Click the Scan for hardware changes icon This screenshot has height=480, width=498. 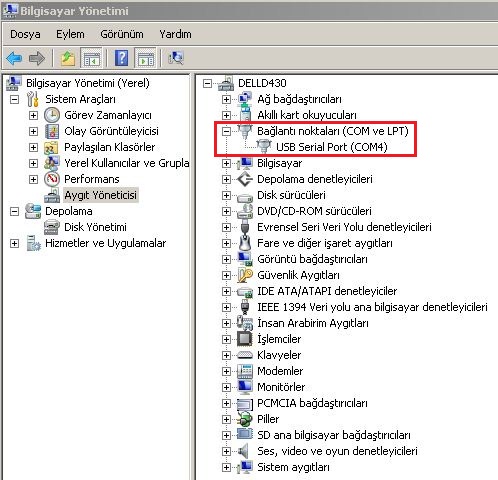pyautogui.click(x=176, y=58)
